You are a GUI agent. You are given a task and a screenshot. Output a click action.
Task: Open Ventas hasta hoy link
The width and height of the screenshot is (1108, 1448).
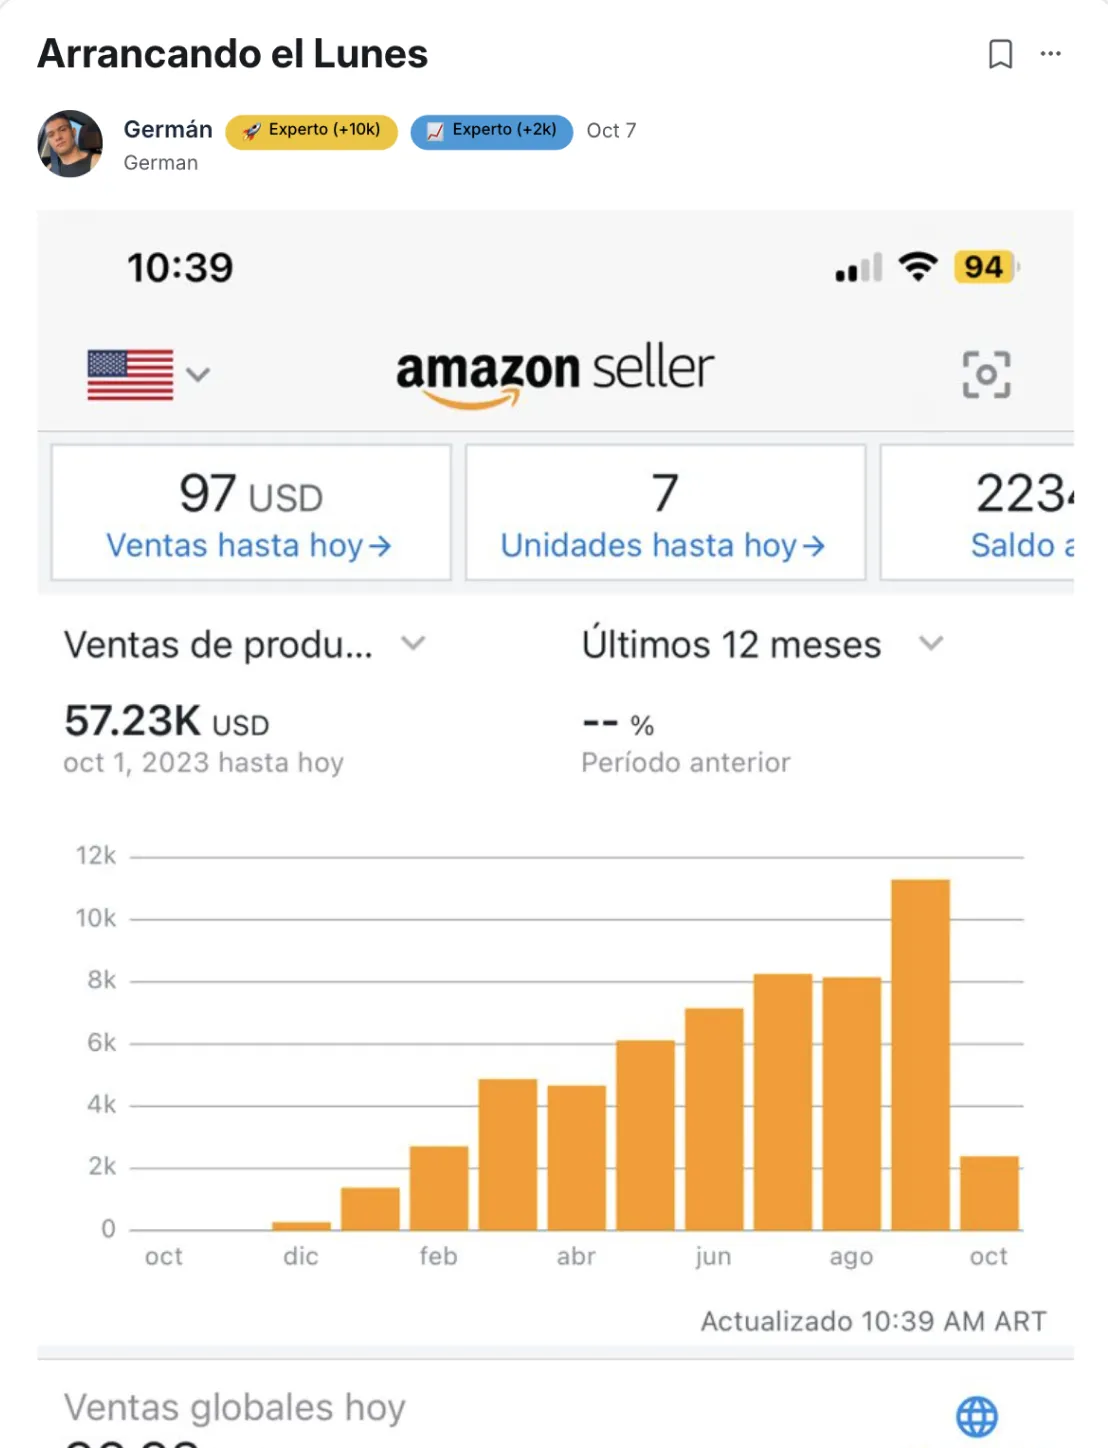(249, 546)
